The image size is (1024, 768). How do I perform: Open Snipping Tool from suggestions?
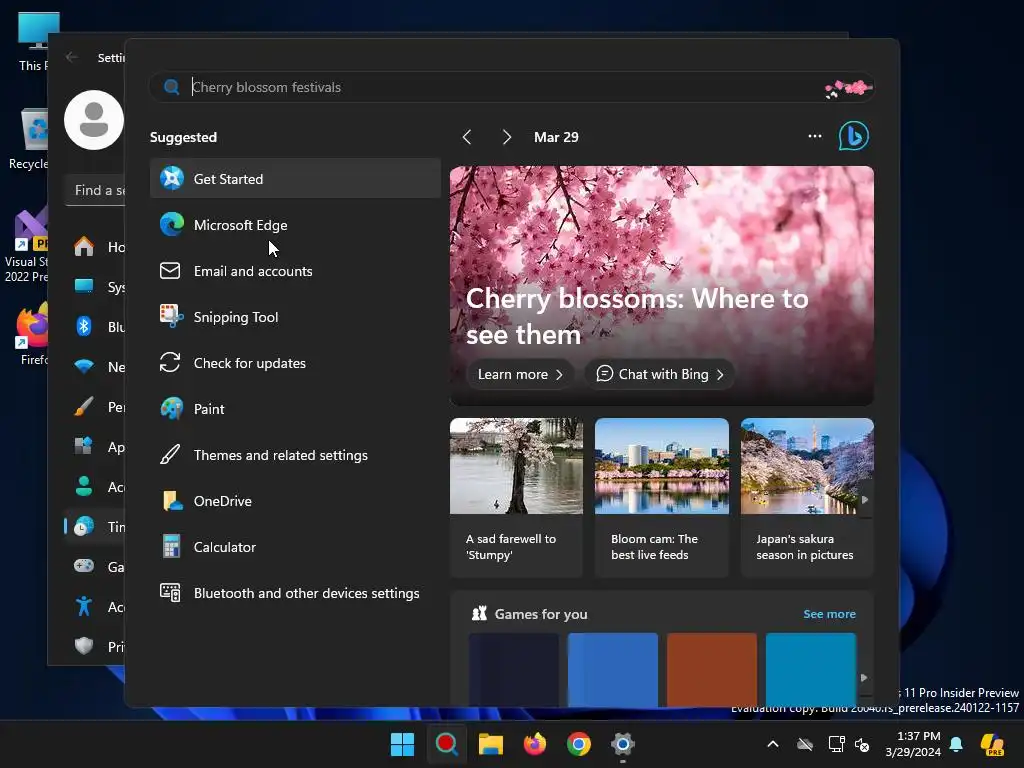[x=295, y=317]
